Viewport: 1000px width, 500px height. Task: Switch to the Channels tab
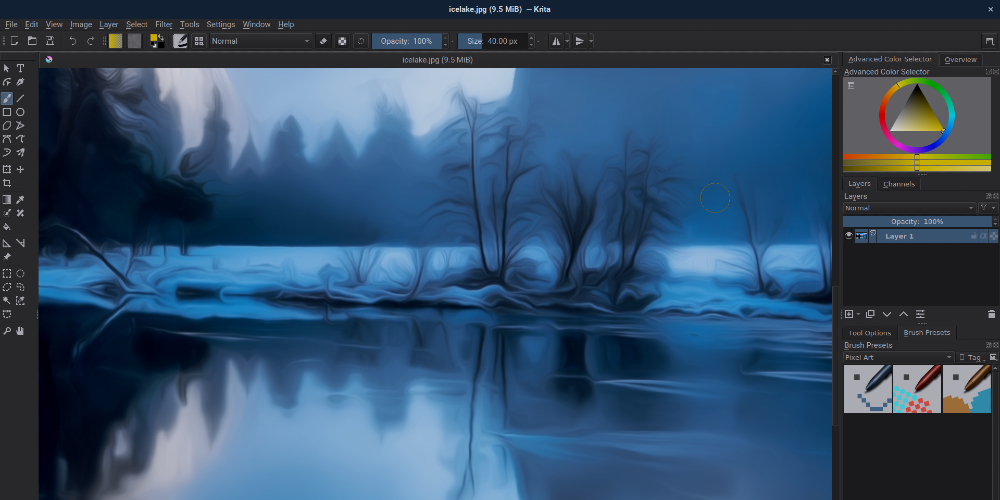pos(898,184)
